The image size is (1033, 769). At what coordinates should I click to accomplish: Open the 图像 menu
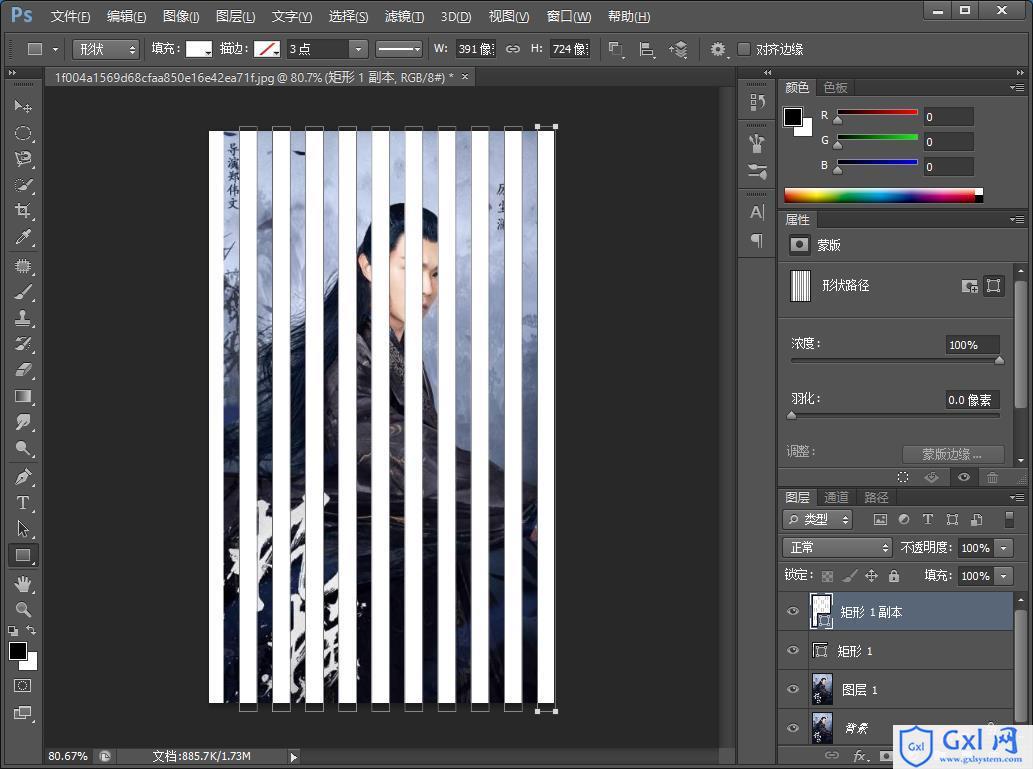tap(181, 16)
